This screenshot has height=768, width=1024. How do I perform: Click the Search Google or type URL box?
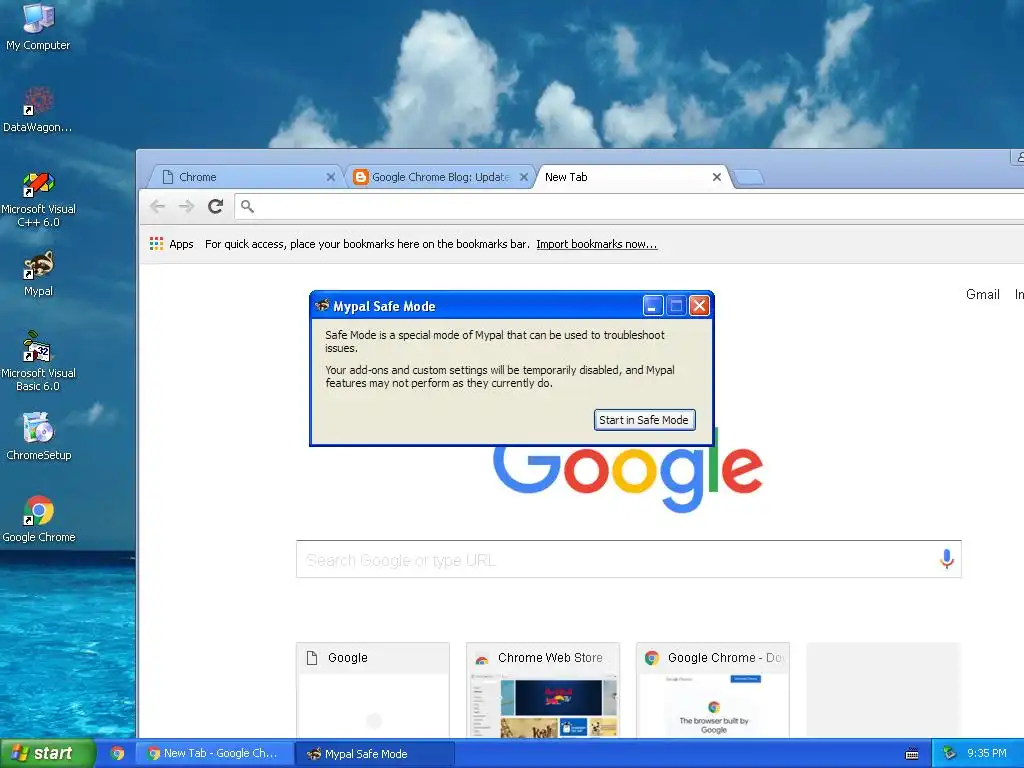point(628,560)
